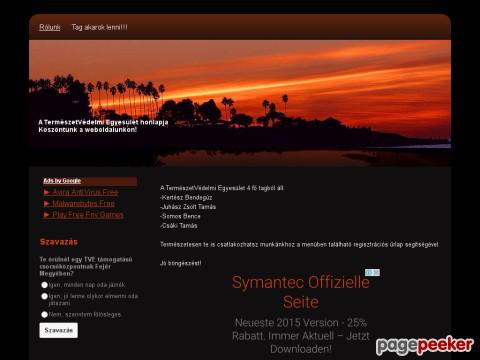Select 'Nem, szerintem fölösleges' poll option
Image resolution: width=480 pixels, height=360 pixels.
click(44, 314)
